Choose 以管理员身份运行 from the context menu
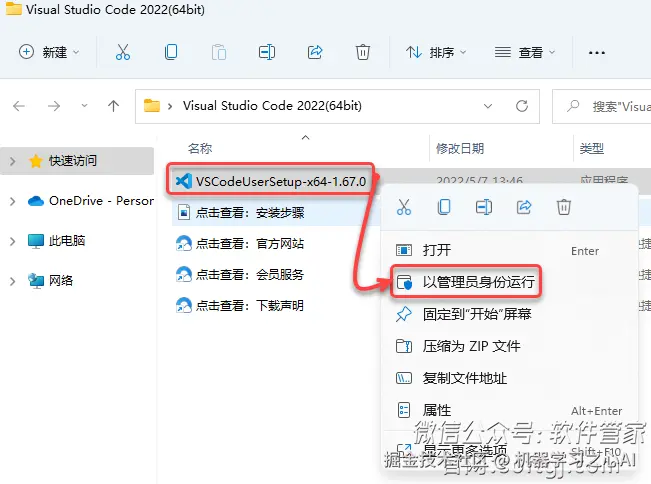 click(x=509, y=282)
